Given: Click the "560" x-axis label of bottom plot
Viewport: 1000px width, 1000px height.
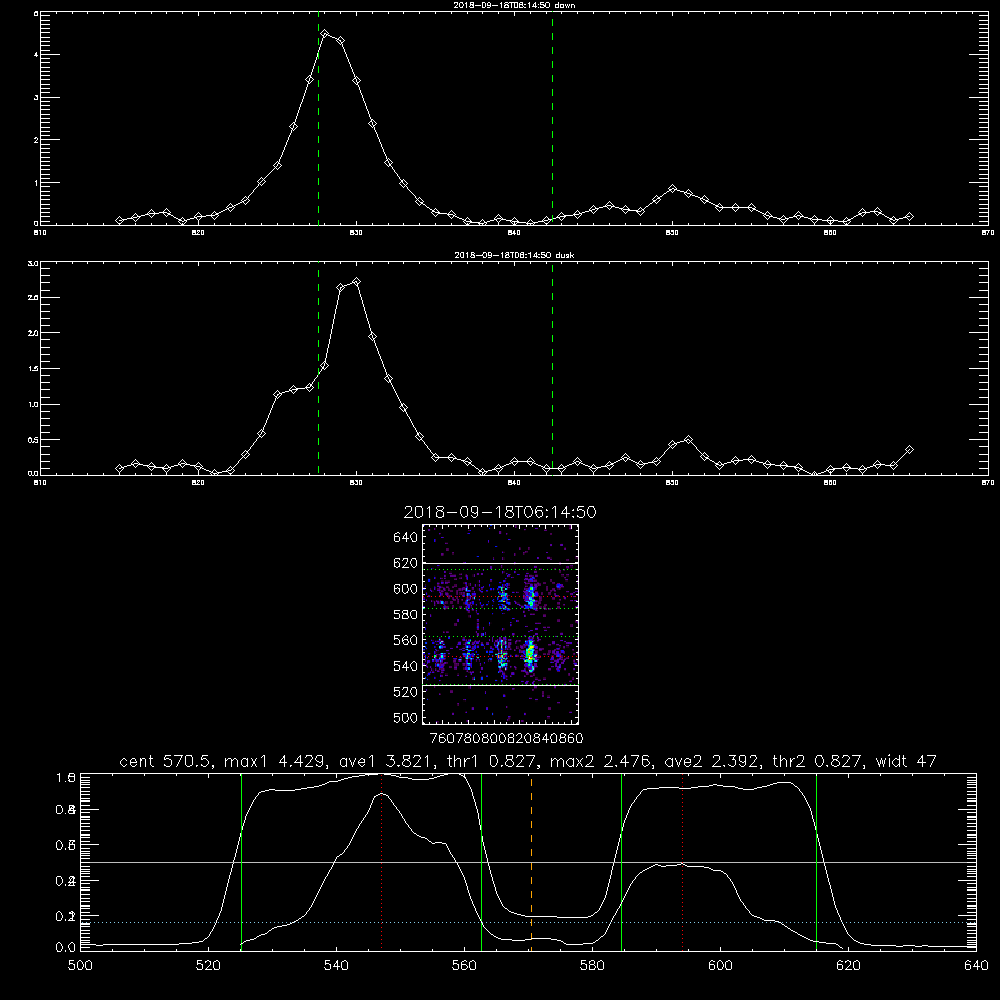Looking at the screenshot, I should tap(464, 966).
